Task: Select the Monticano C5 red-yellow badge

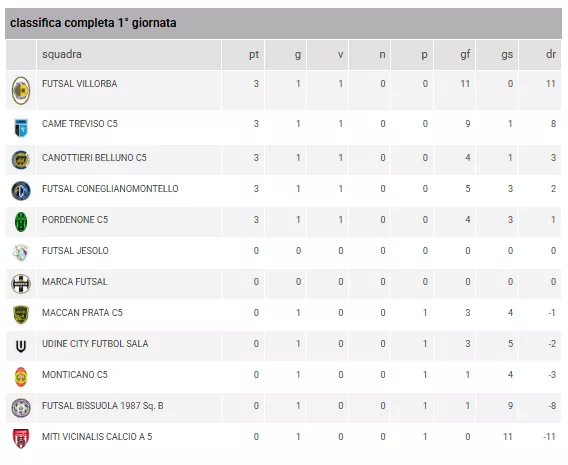Action: tap(21, 377)
